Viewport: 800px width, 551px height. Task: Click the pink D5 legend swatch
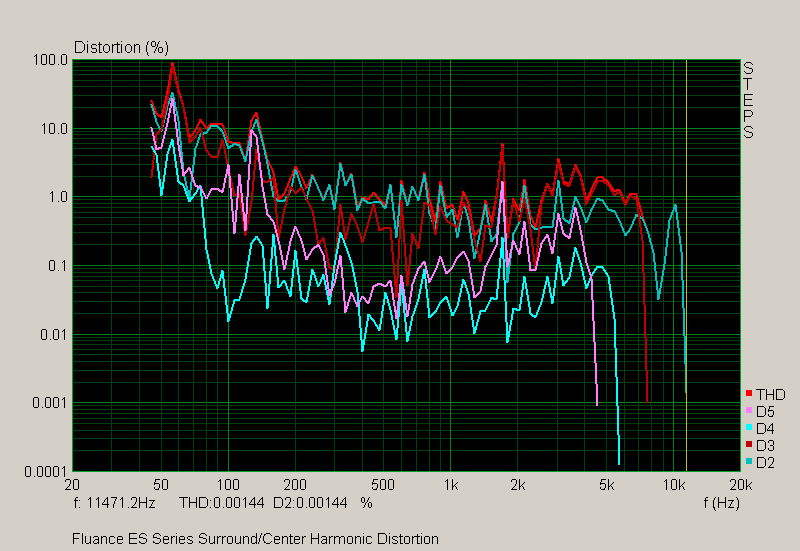[x=749, y=412]
